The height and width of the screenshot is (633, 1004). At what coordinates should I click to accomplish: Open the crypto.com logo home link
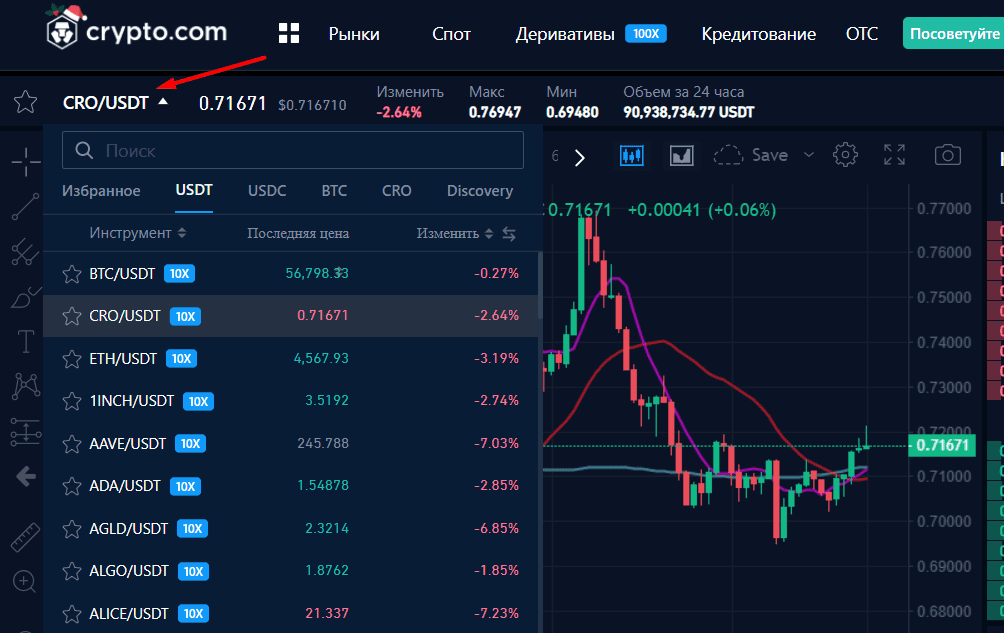[136, 29]
